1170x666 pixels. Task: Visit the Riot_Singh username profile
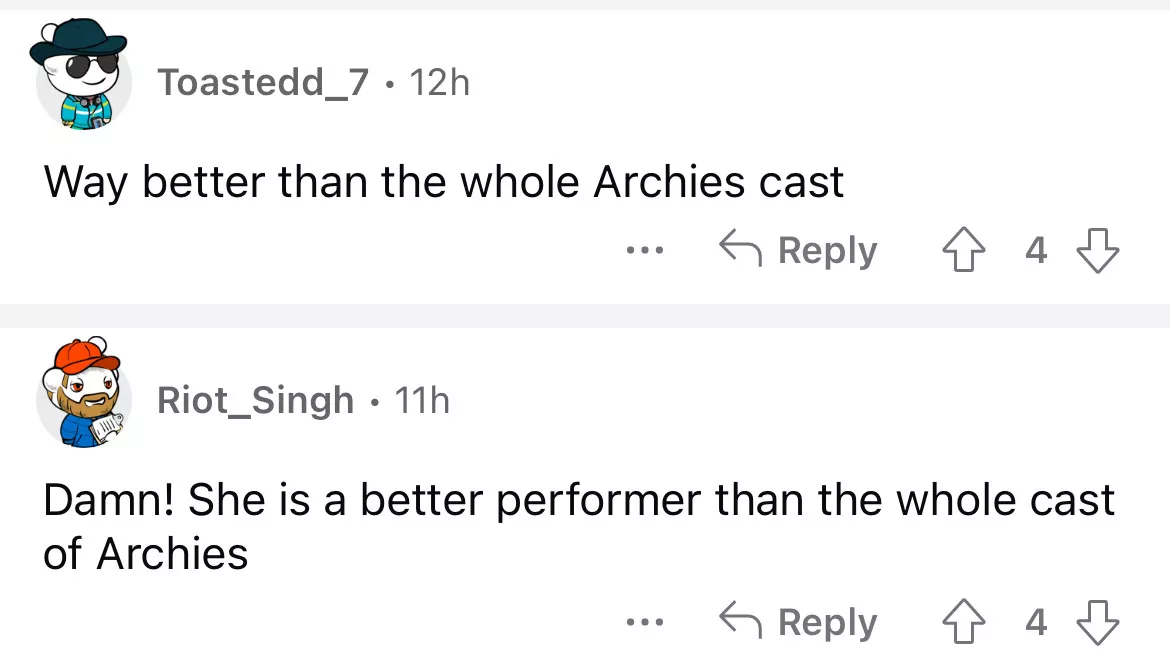(255, 400)
